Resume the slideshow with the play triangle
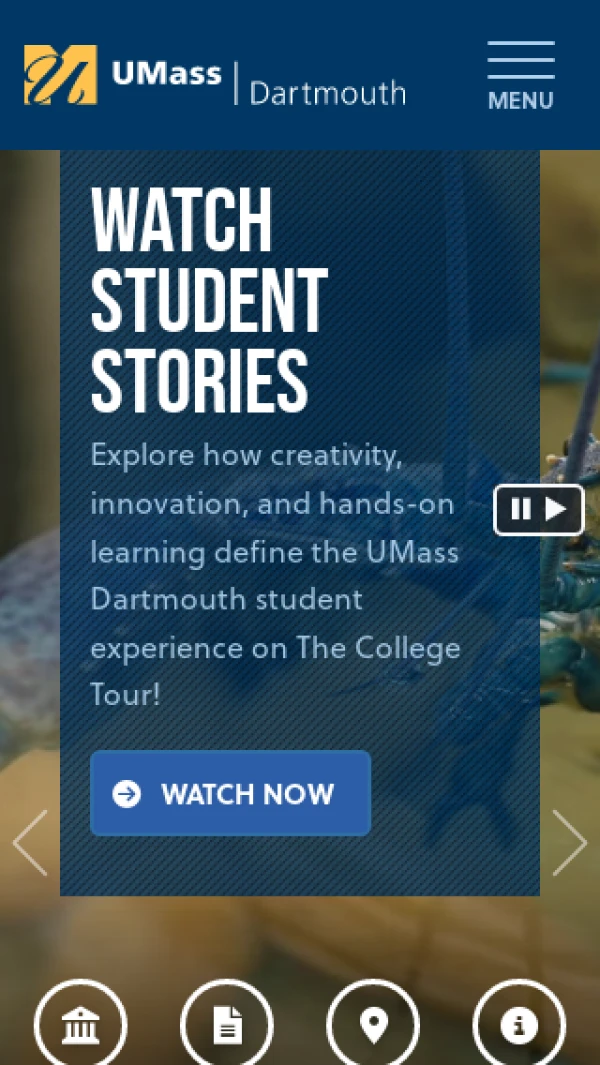 pos(556,509)
